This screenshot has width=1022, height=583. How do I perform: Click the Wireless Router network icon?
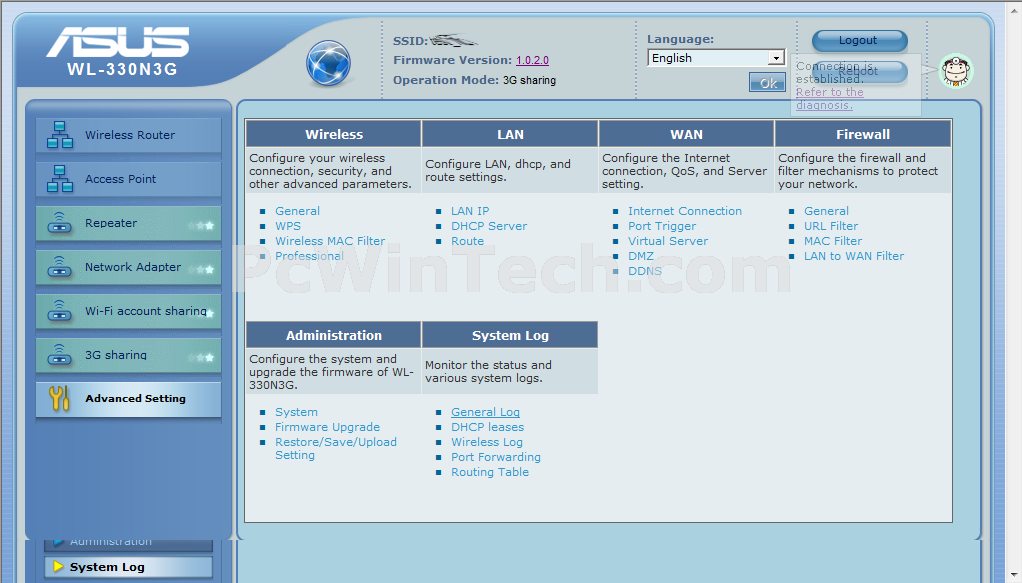tap(60, 135)
